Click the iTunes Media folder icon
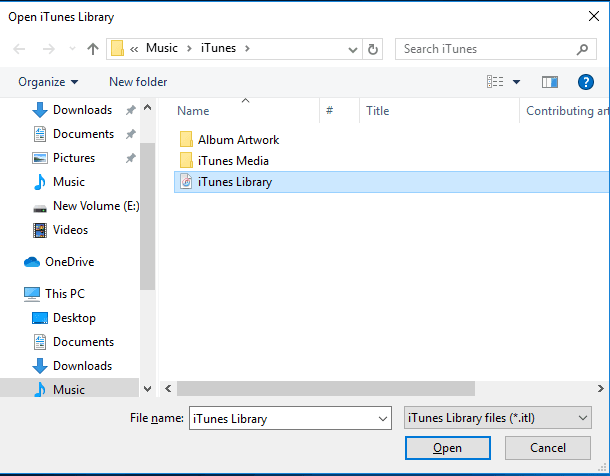Image resolution: width=610 pixels, height=476 pixels. [186, 161]
